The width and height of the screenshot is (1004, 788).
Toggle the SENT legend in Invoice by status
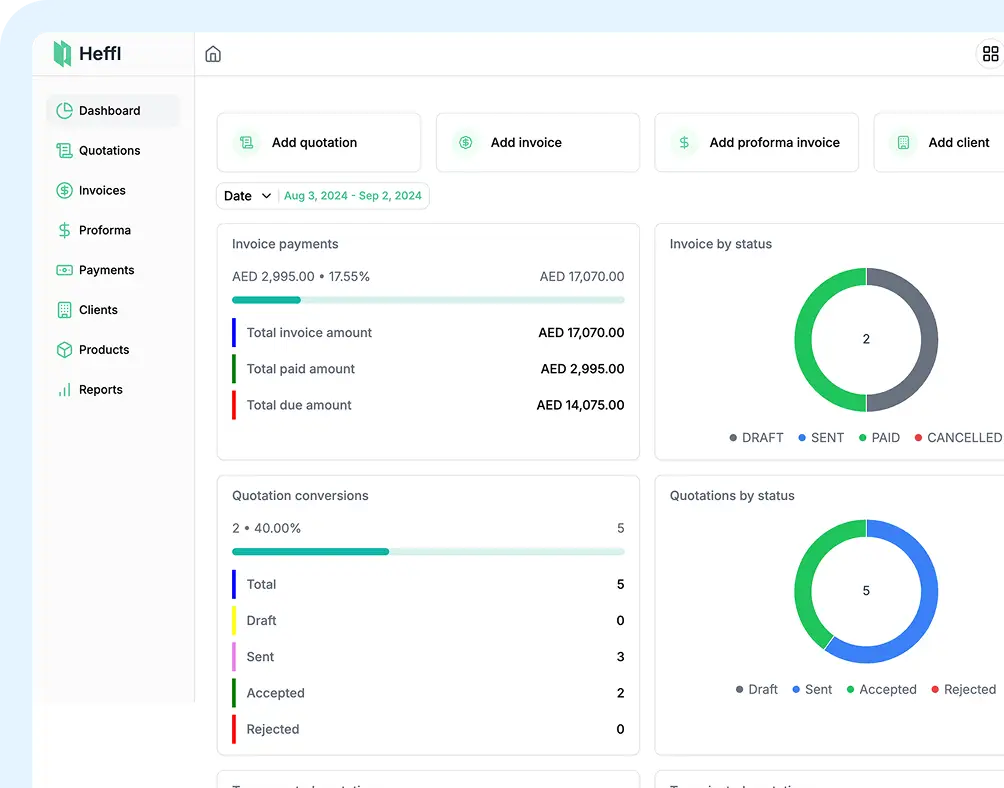(x=821, y=438)
